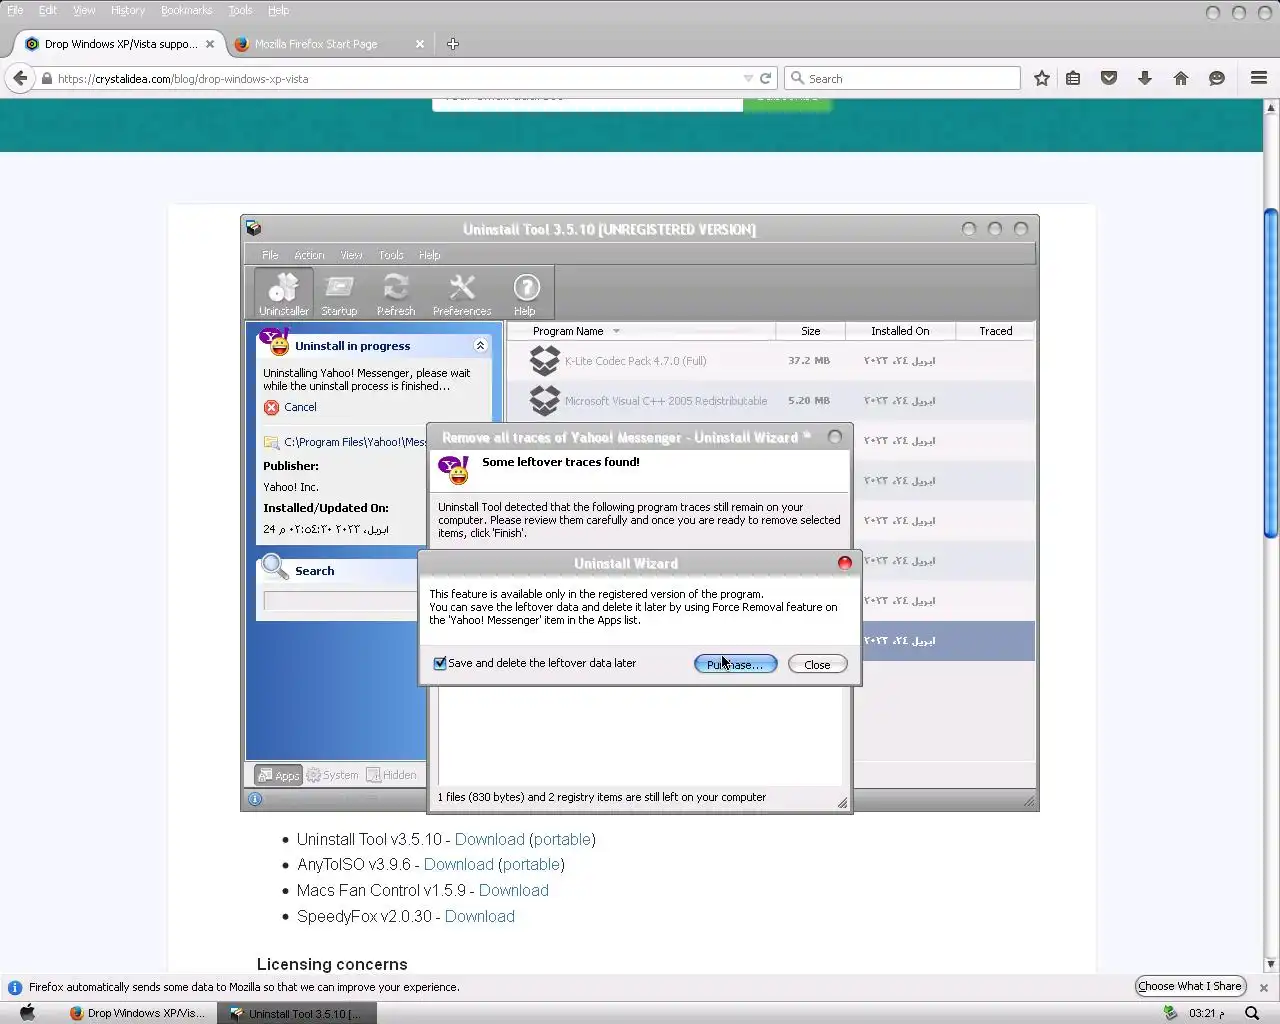Click the Uninstall Tool search field
The height and width of the screenshot is (1024, 1280).
(x=340, y=600)
